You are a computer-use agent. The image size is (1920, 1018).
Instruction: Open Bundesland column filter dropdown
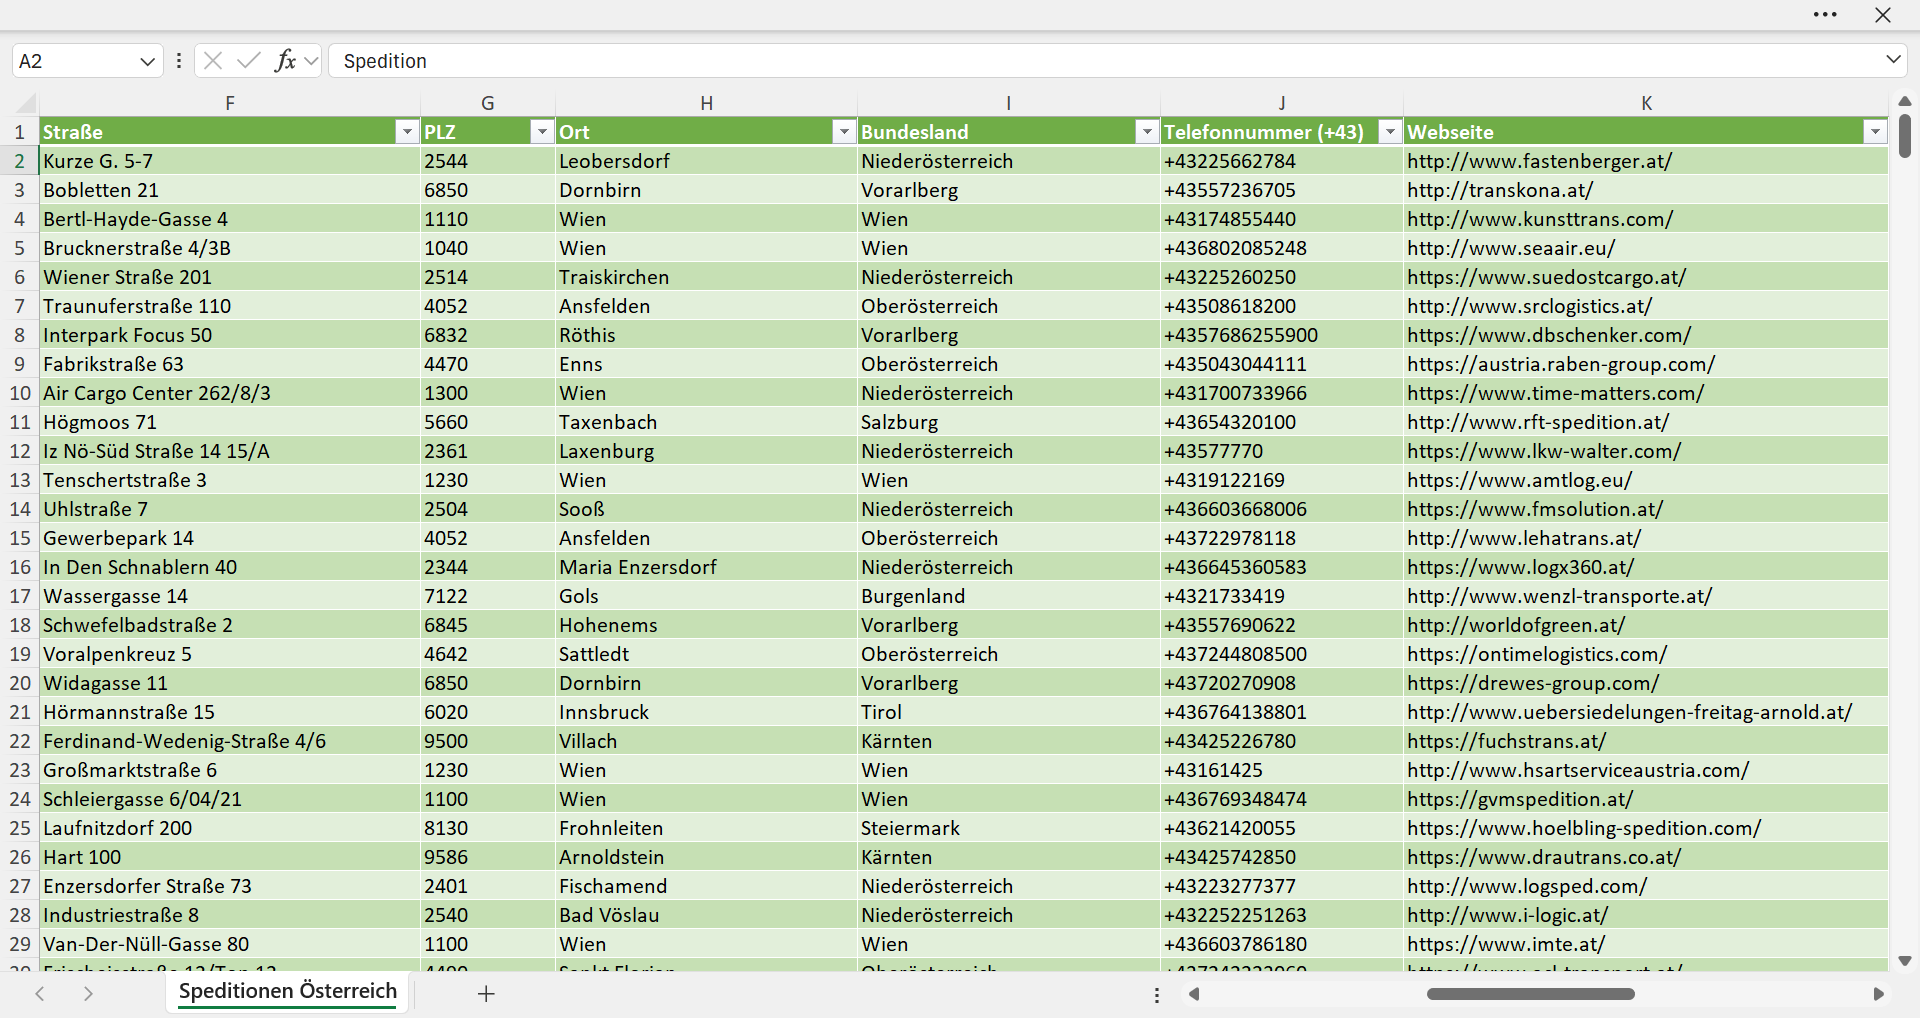(x=1146, y=132)
